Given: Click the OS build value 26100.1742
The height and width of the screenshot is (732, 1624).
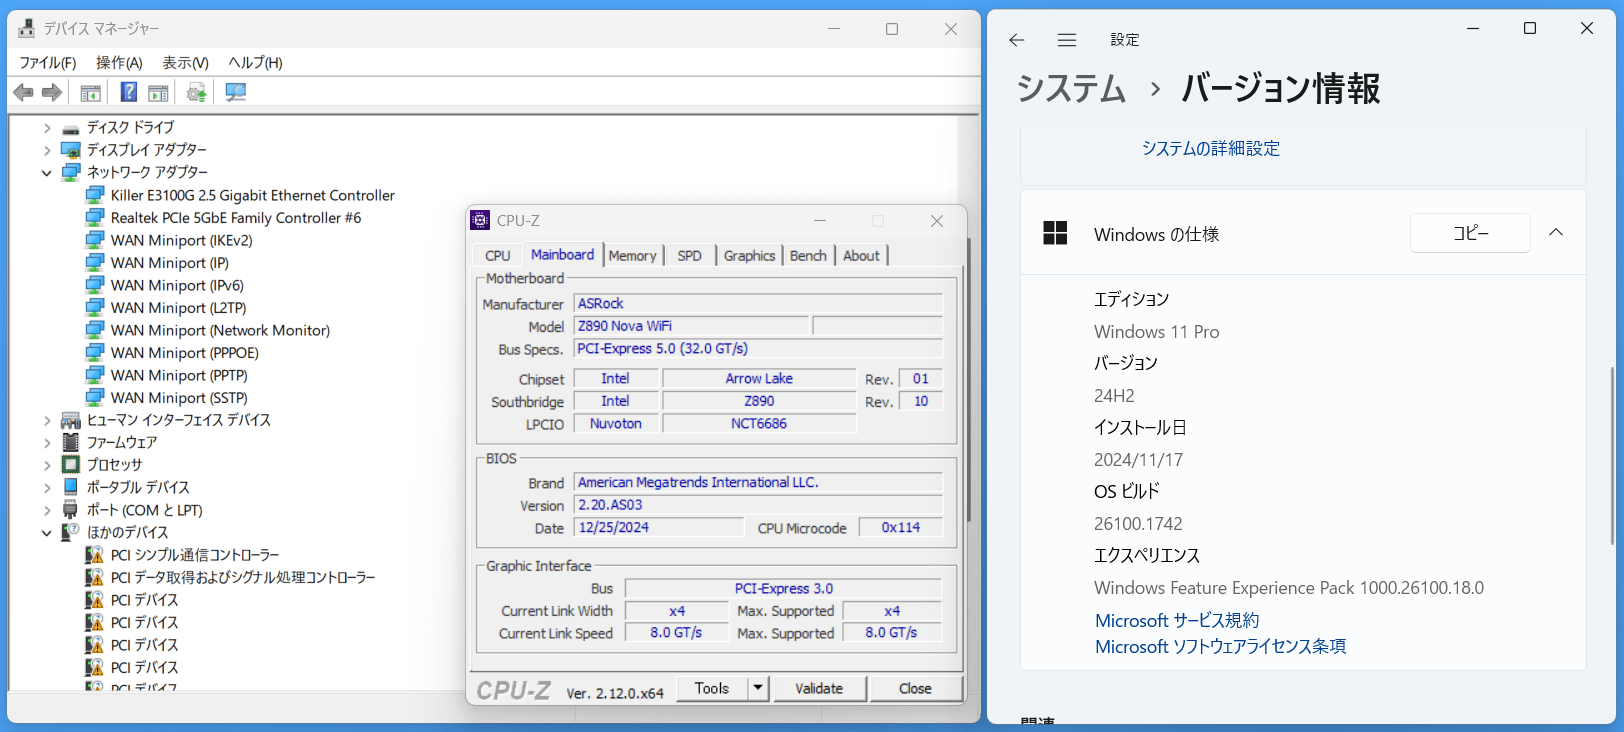Looking at the screenshot, I should point(1138,524).
